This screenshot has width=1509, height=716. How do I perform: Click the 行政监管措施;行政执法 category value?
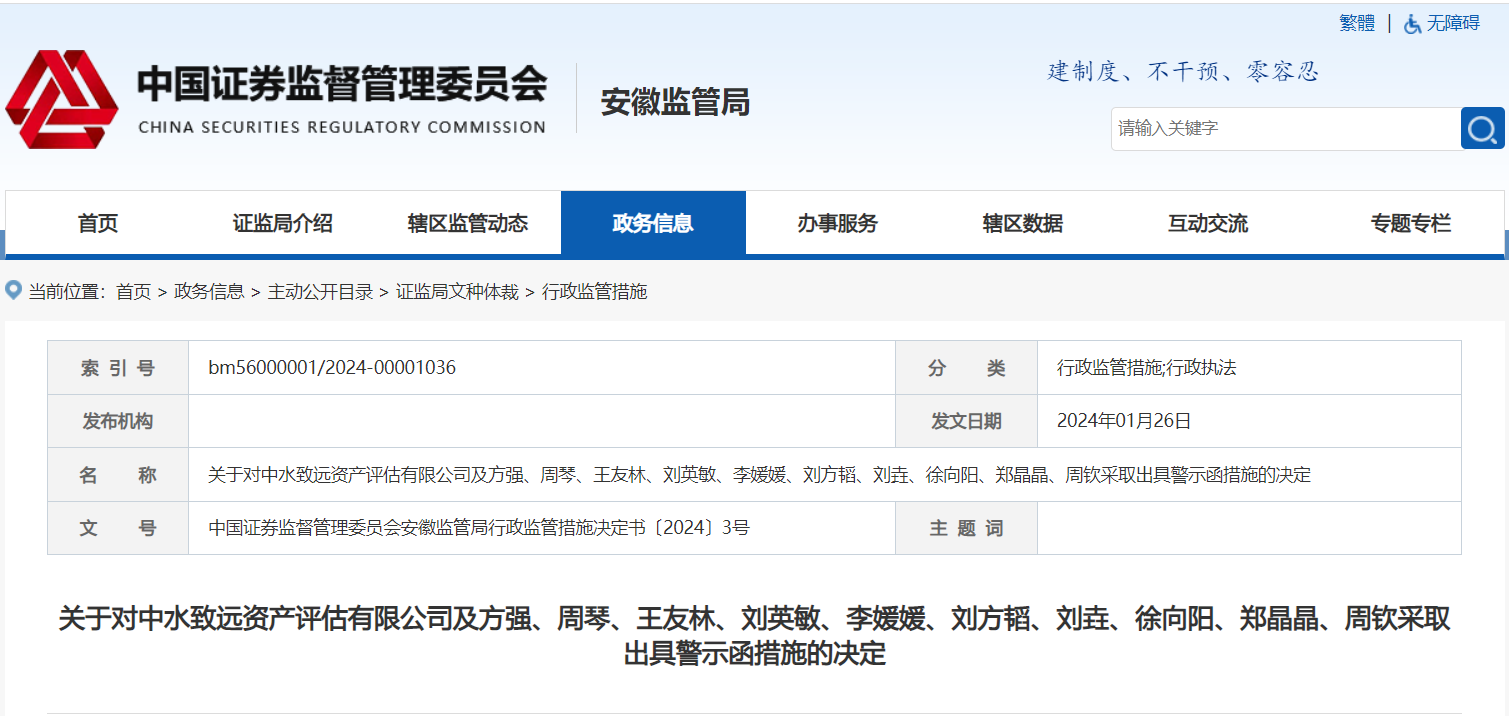pos(1146,368)
